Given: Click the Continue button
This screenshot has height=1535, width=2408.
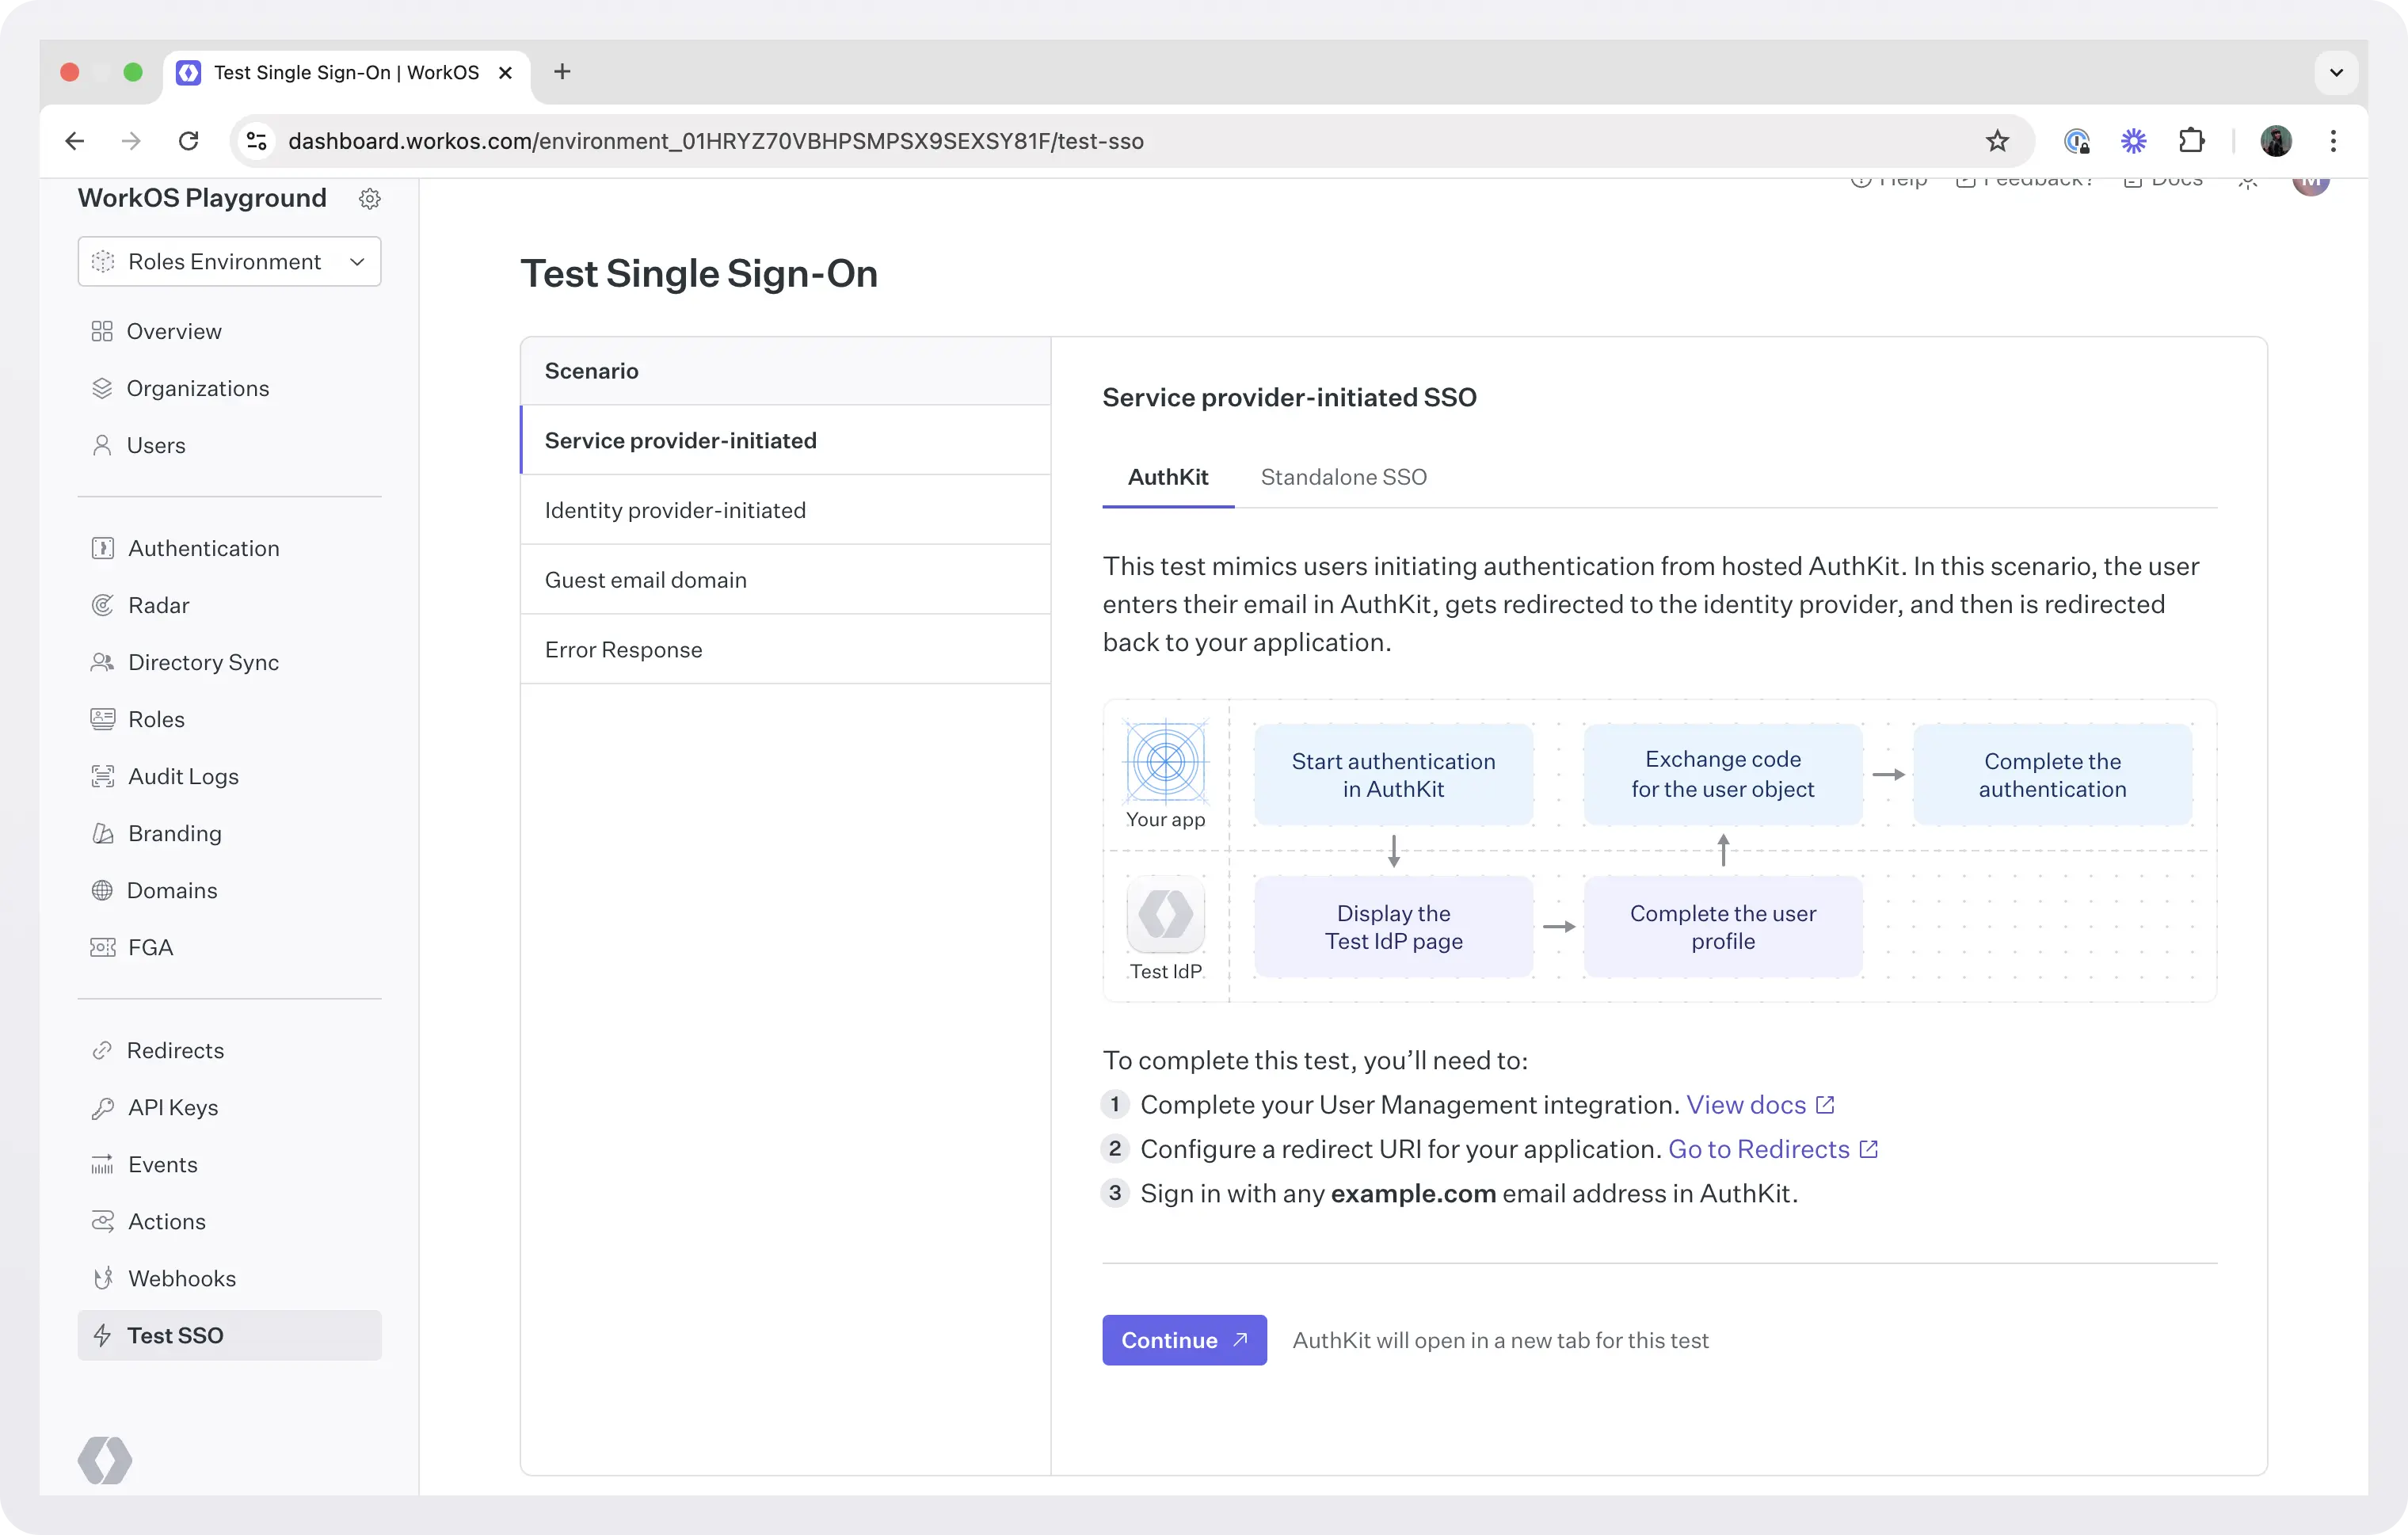Looking at the screenshot, I should (x=1184, y=1340).
